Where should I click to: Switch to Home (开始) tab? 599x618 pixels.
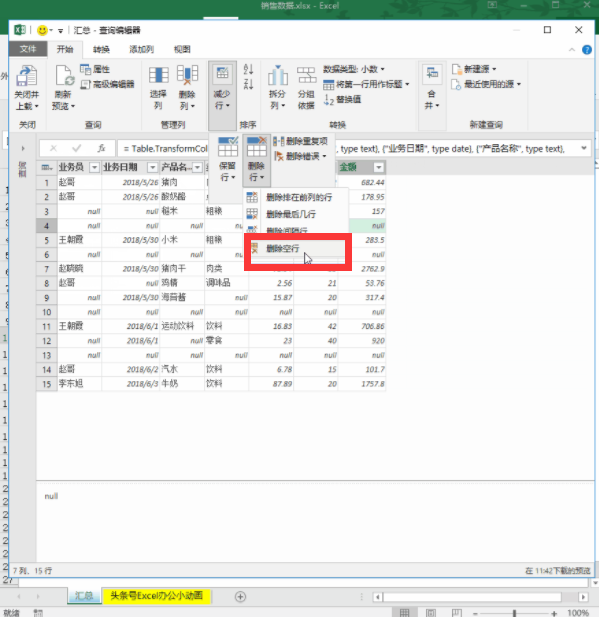[65, 49]
